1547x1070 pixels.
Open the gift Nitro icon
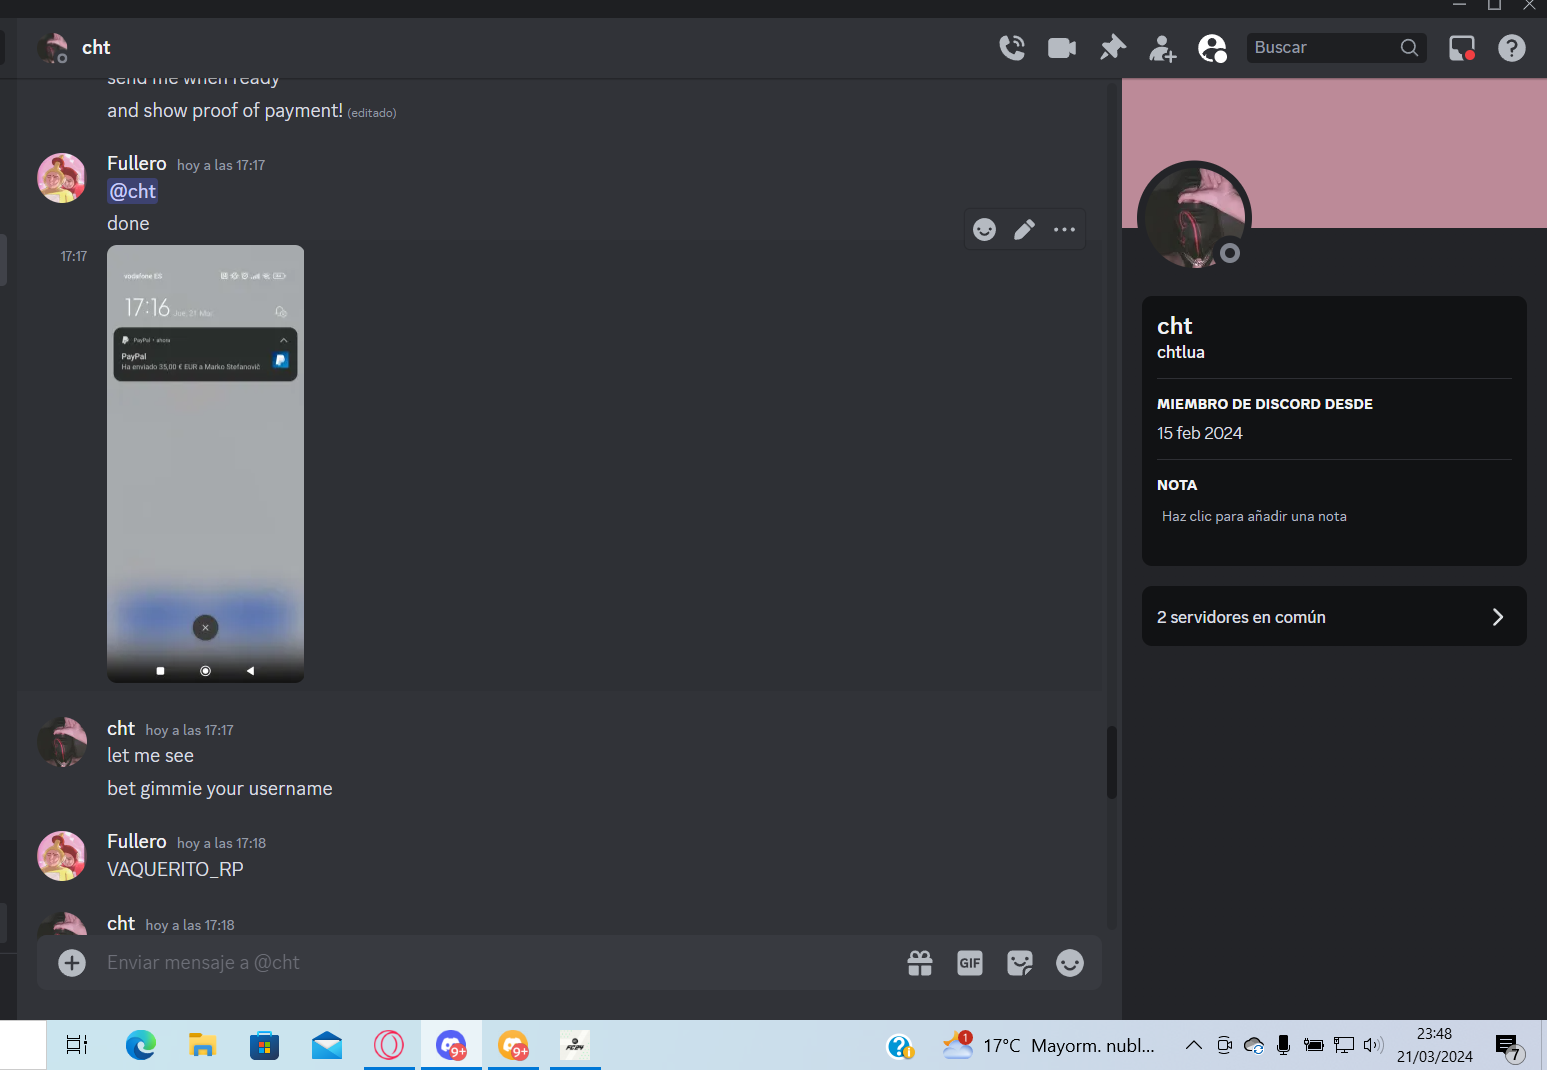tap(920, 962)
